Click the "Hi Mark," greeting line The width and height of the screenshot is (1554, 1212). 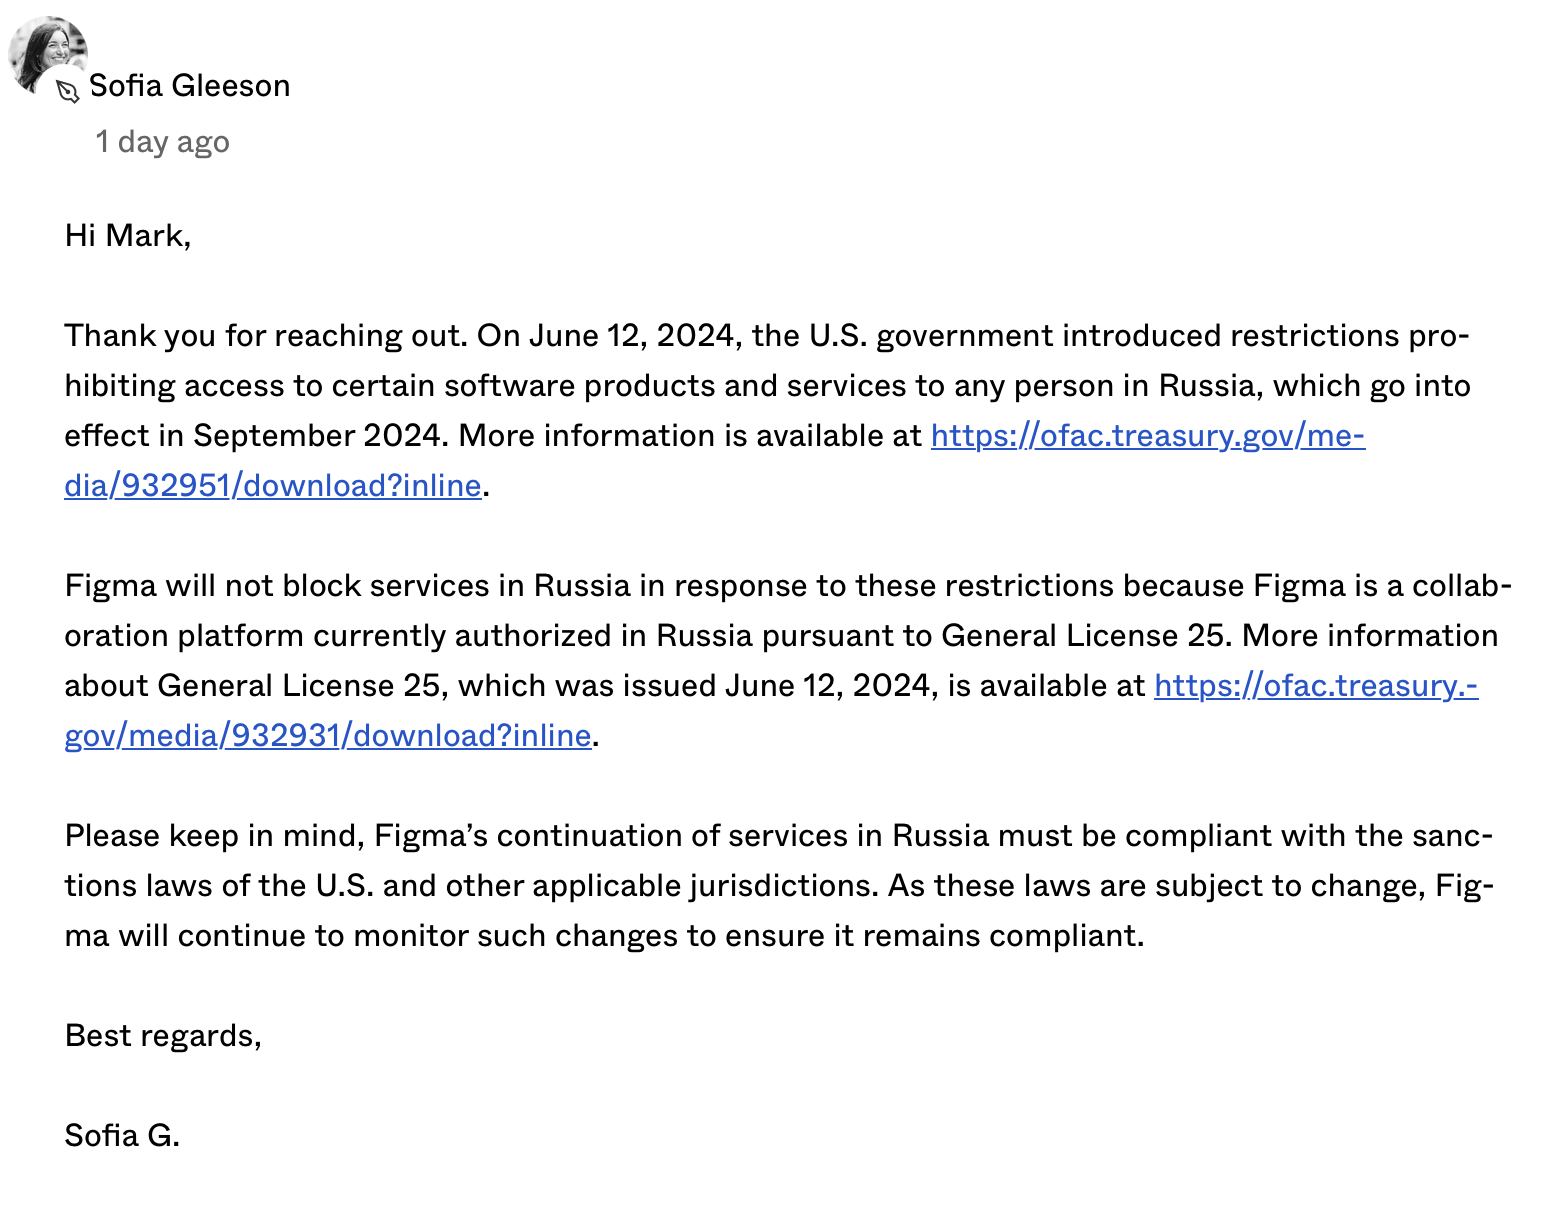click(128, 236)
